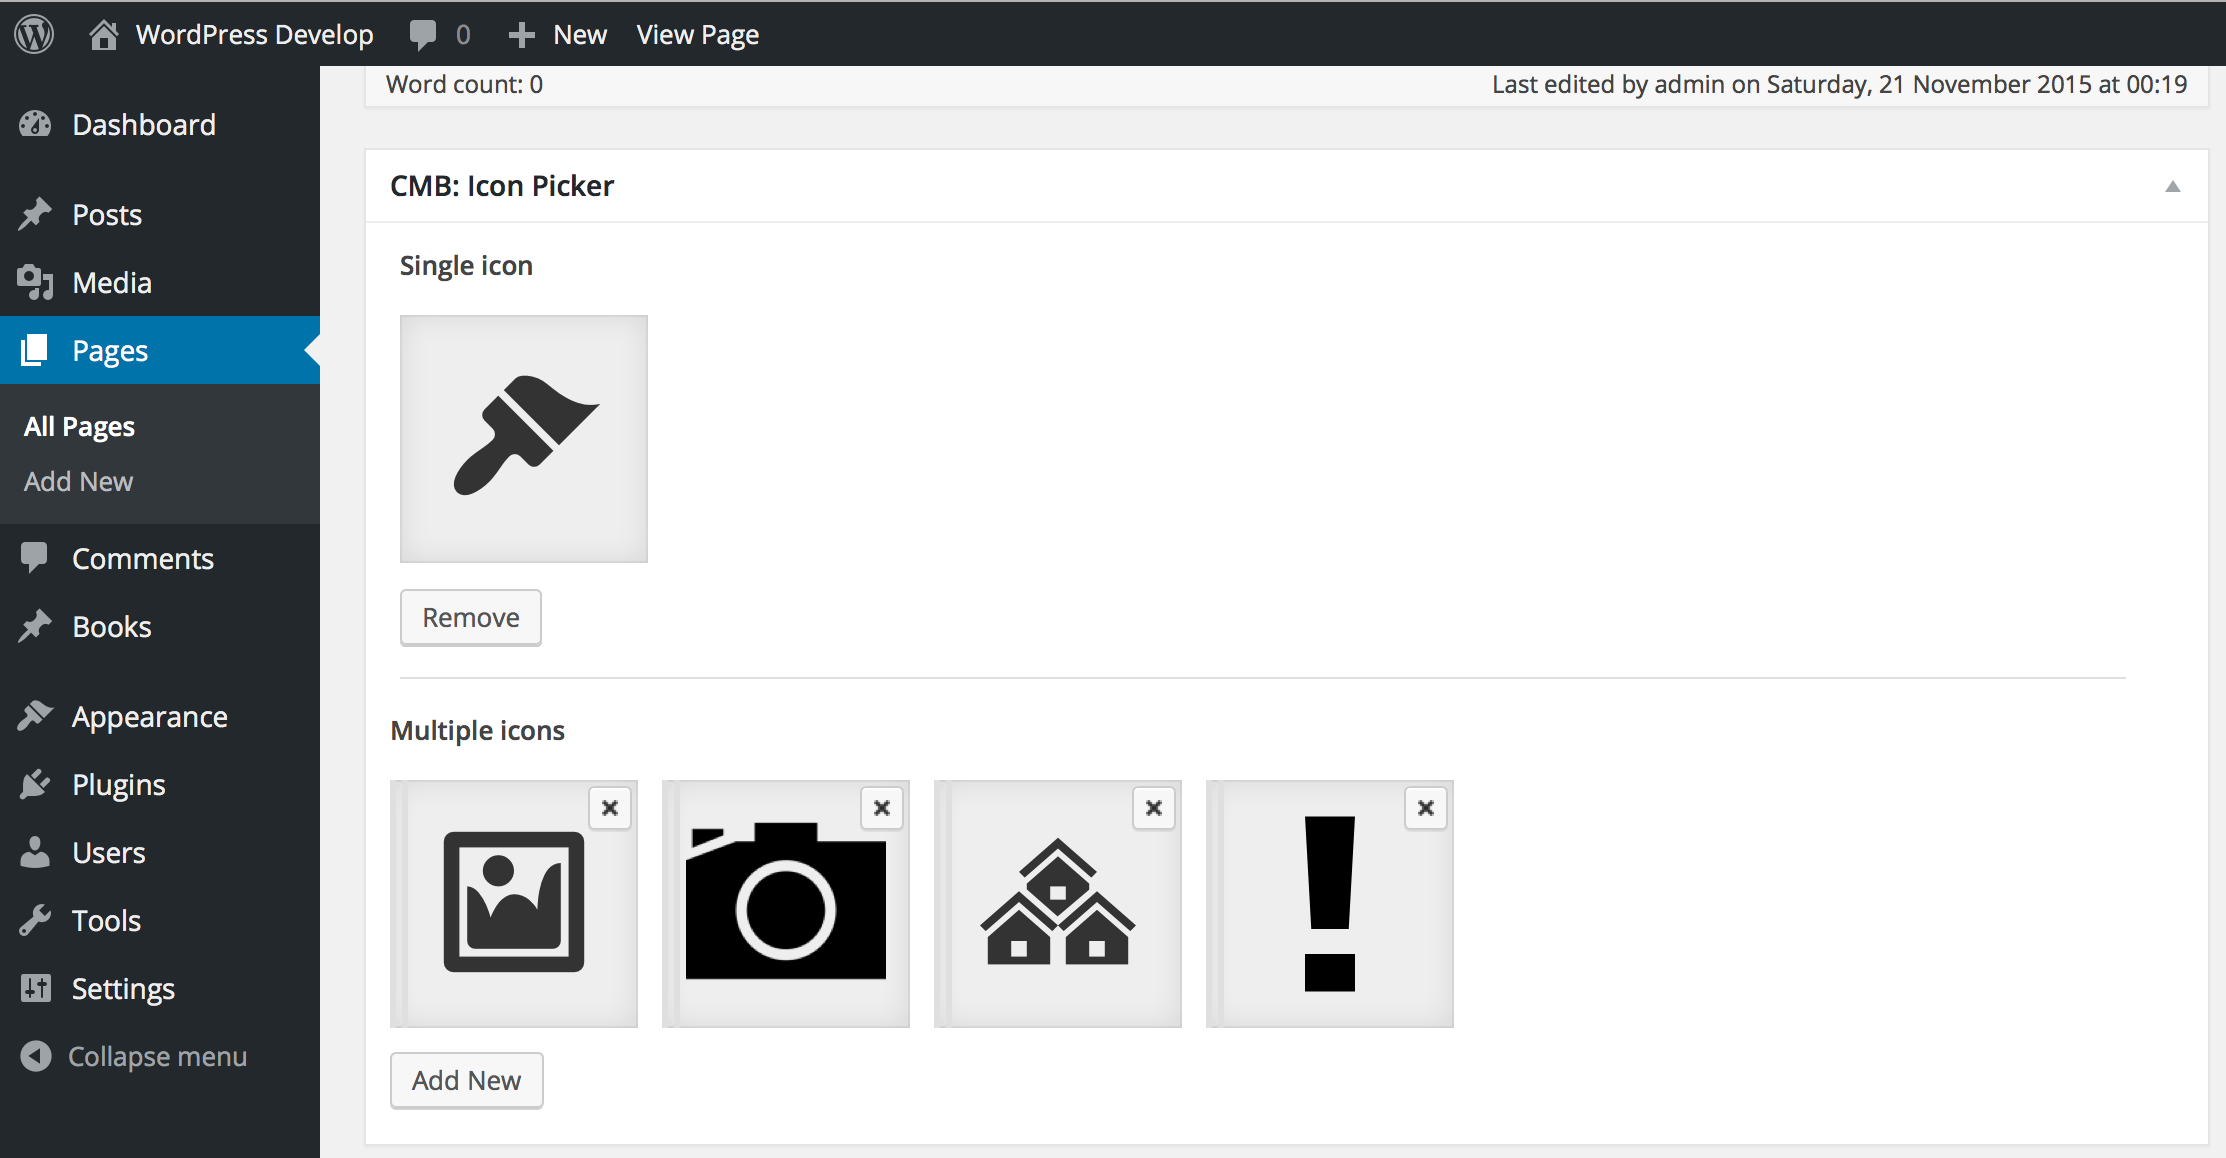Click the houses/neighborhood icon

(1057, 903)
